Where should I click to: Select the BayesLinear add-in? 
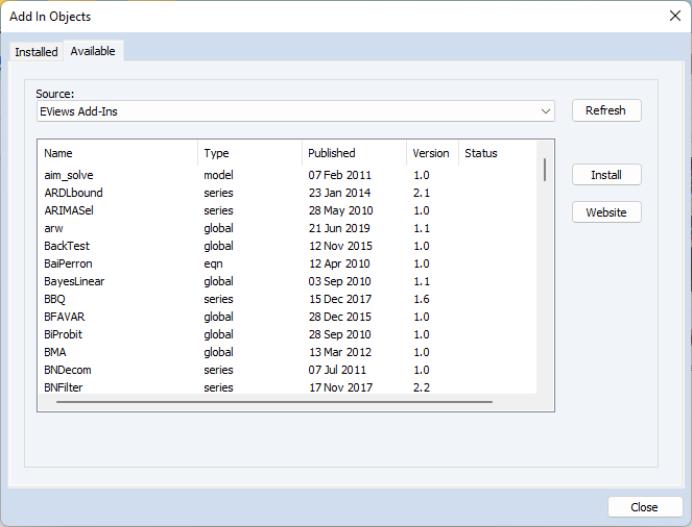pyautogui.click(x=74, y=282)
